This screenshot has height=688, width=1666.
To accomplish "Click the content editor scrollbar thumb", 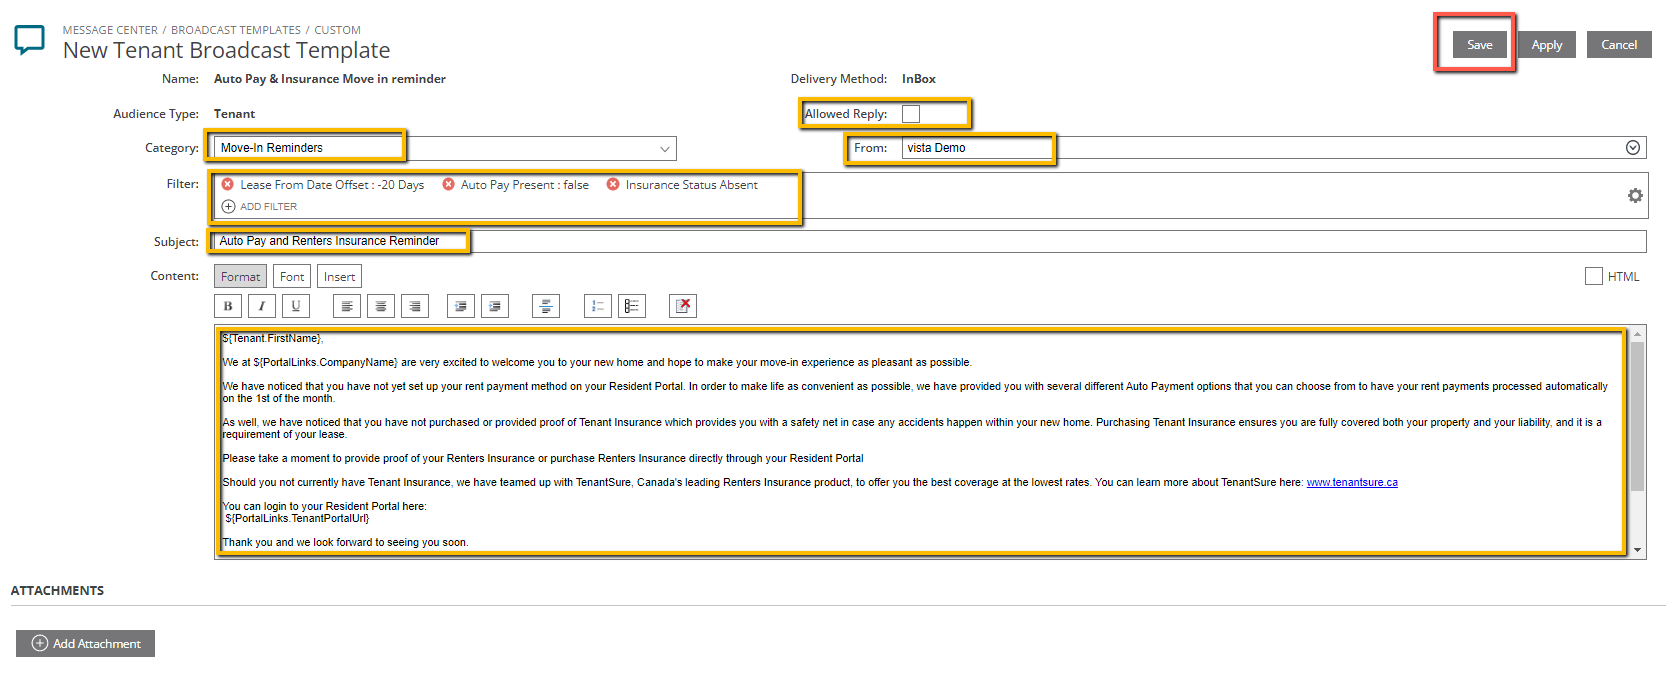I will [1637, 416].
